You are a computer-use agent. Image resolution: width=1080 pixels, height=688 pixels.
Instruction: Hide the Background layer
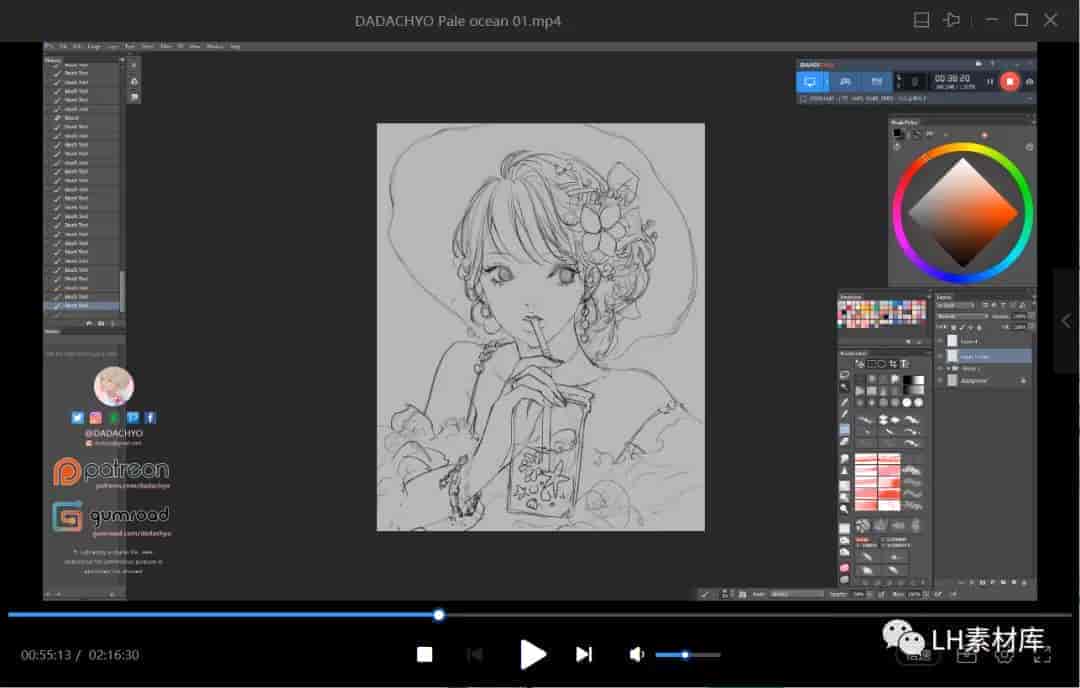940,380
